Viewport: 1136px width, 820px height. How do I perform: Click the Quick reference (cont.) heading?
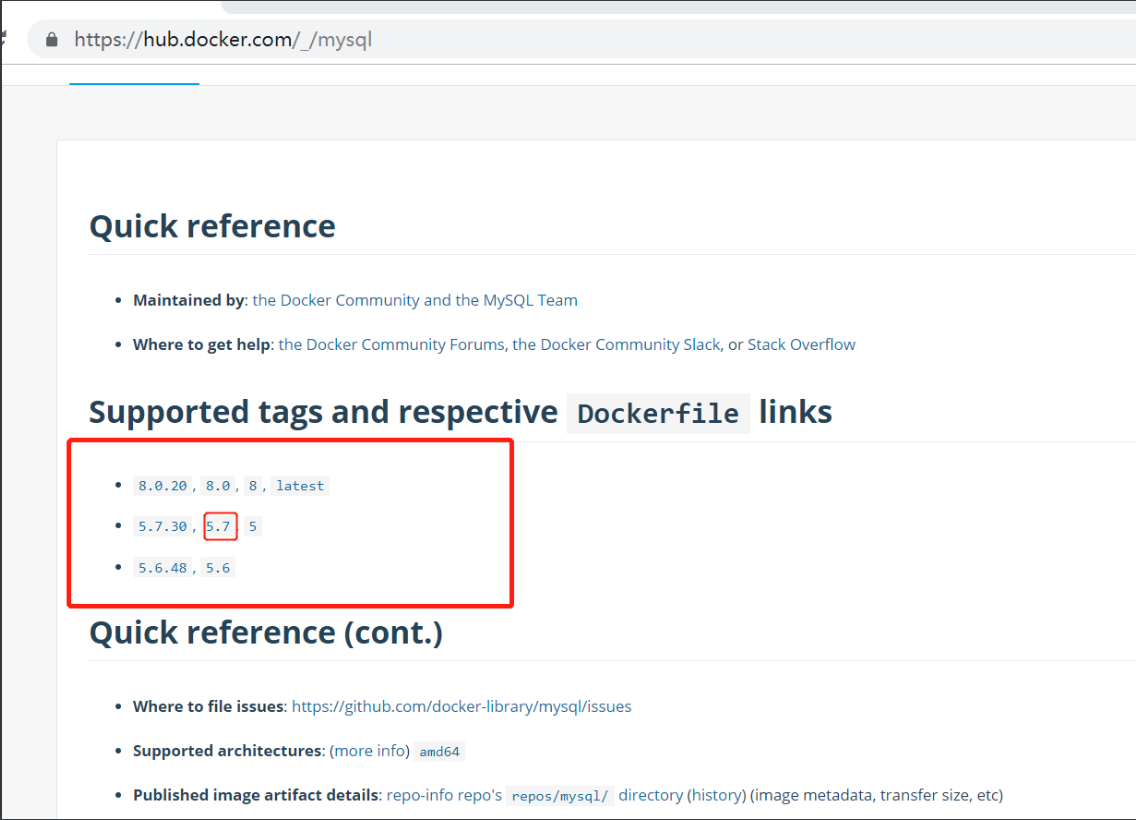pos(266,632)
